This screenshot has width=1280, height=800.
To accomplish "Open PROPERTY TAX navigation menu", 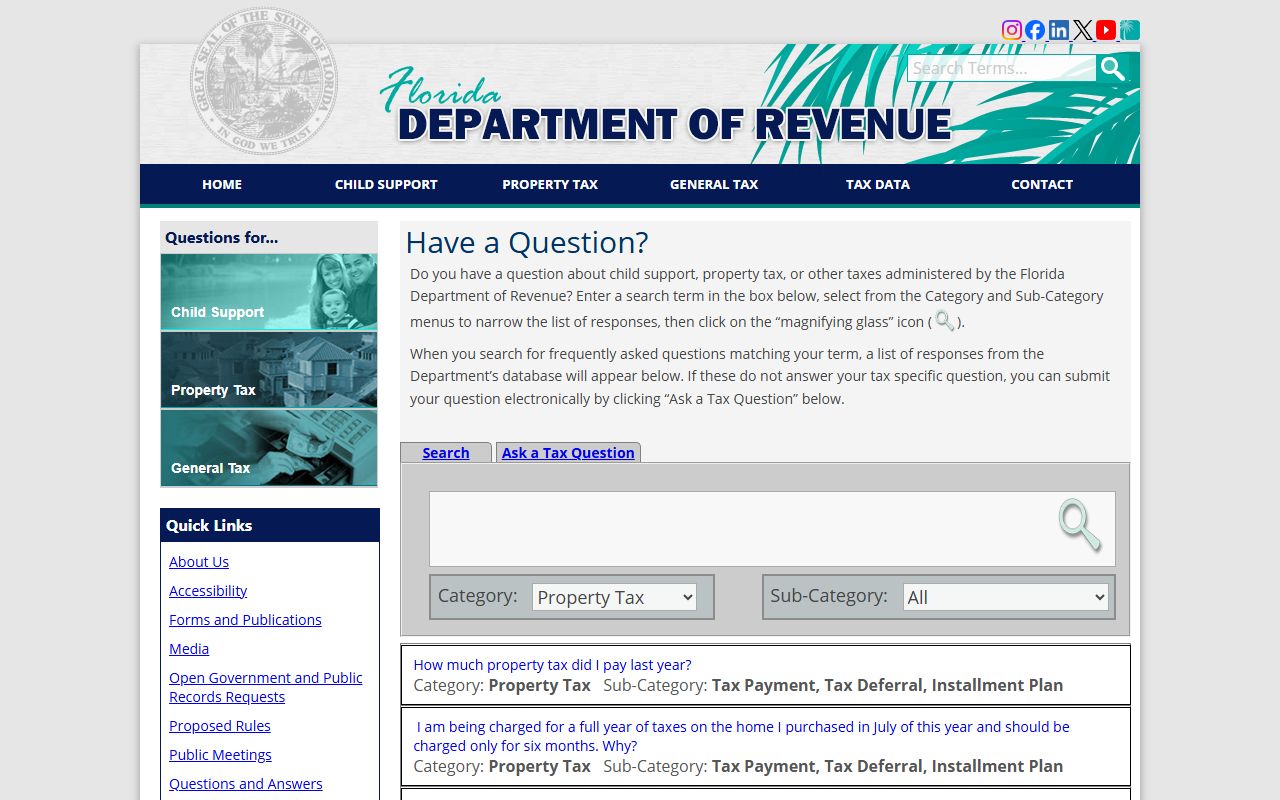I will pyautogui.click(x=550, y=184).
